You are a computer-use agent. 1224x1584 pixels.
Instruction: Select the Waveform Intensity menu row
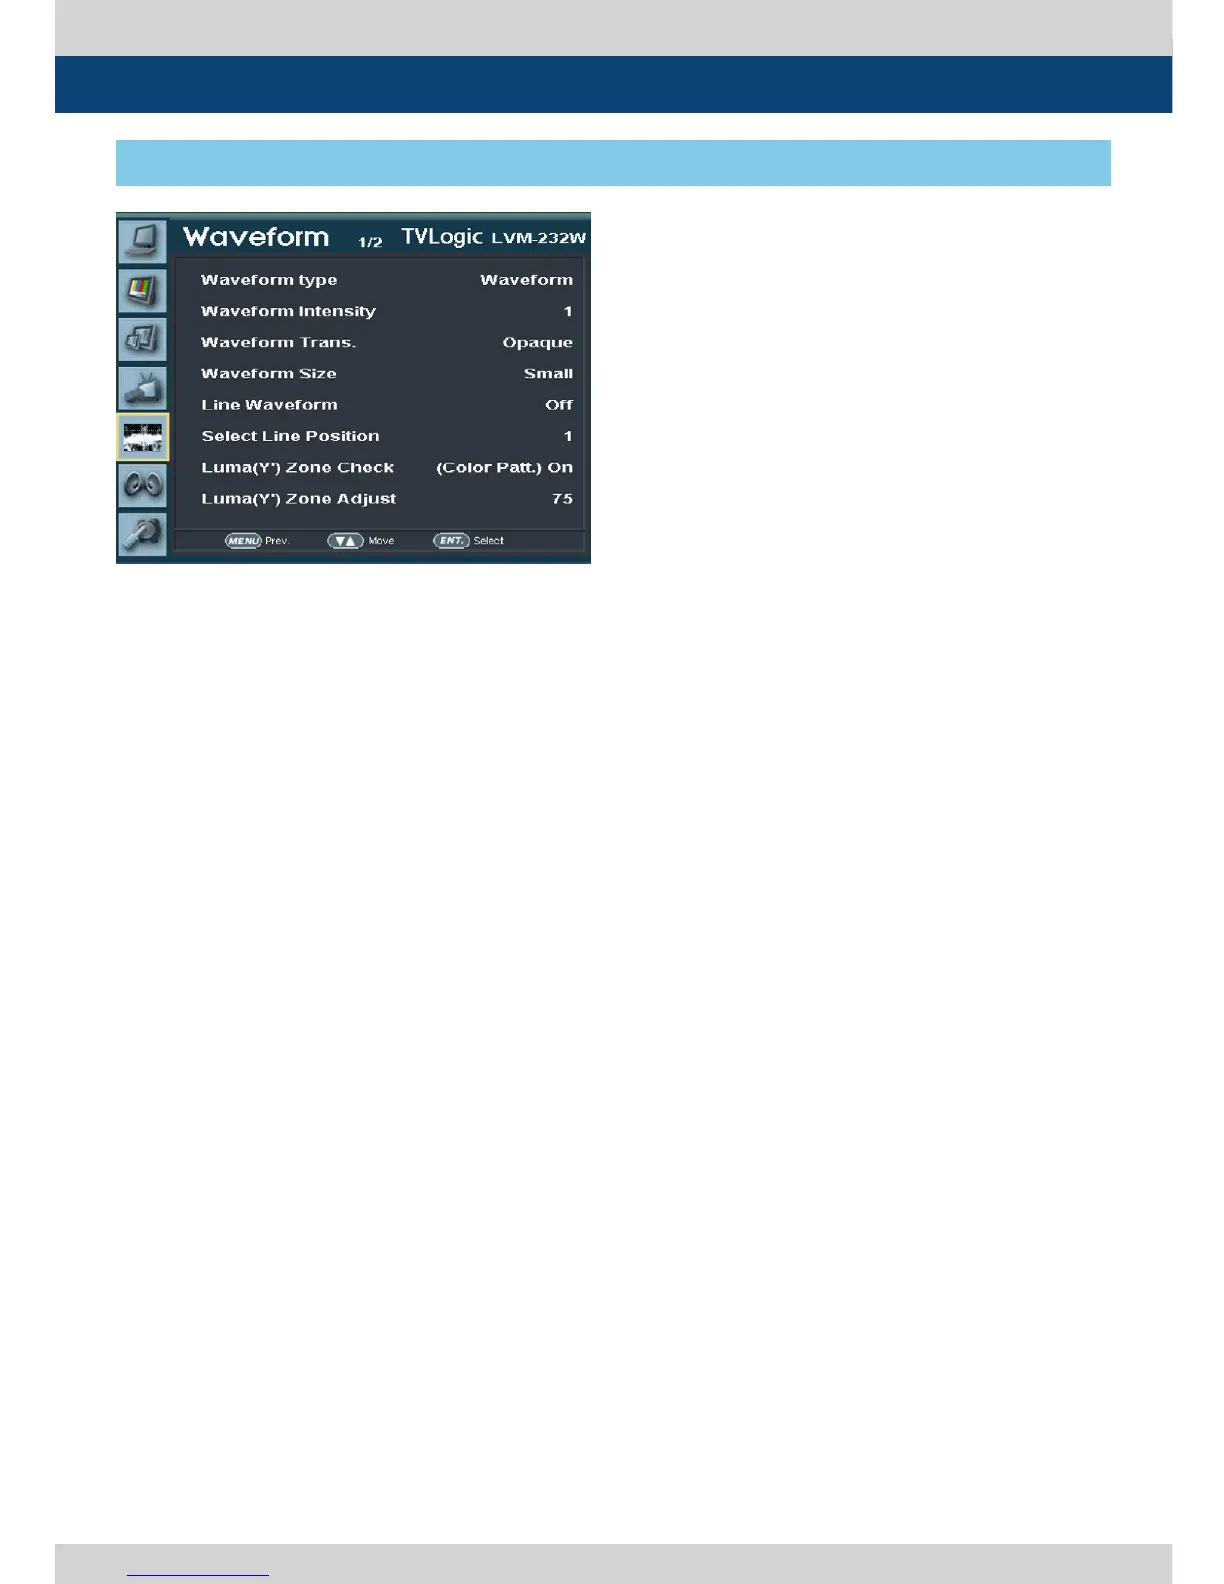pyautogui.click(x=386, y=311)
